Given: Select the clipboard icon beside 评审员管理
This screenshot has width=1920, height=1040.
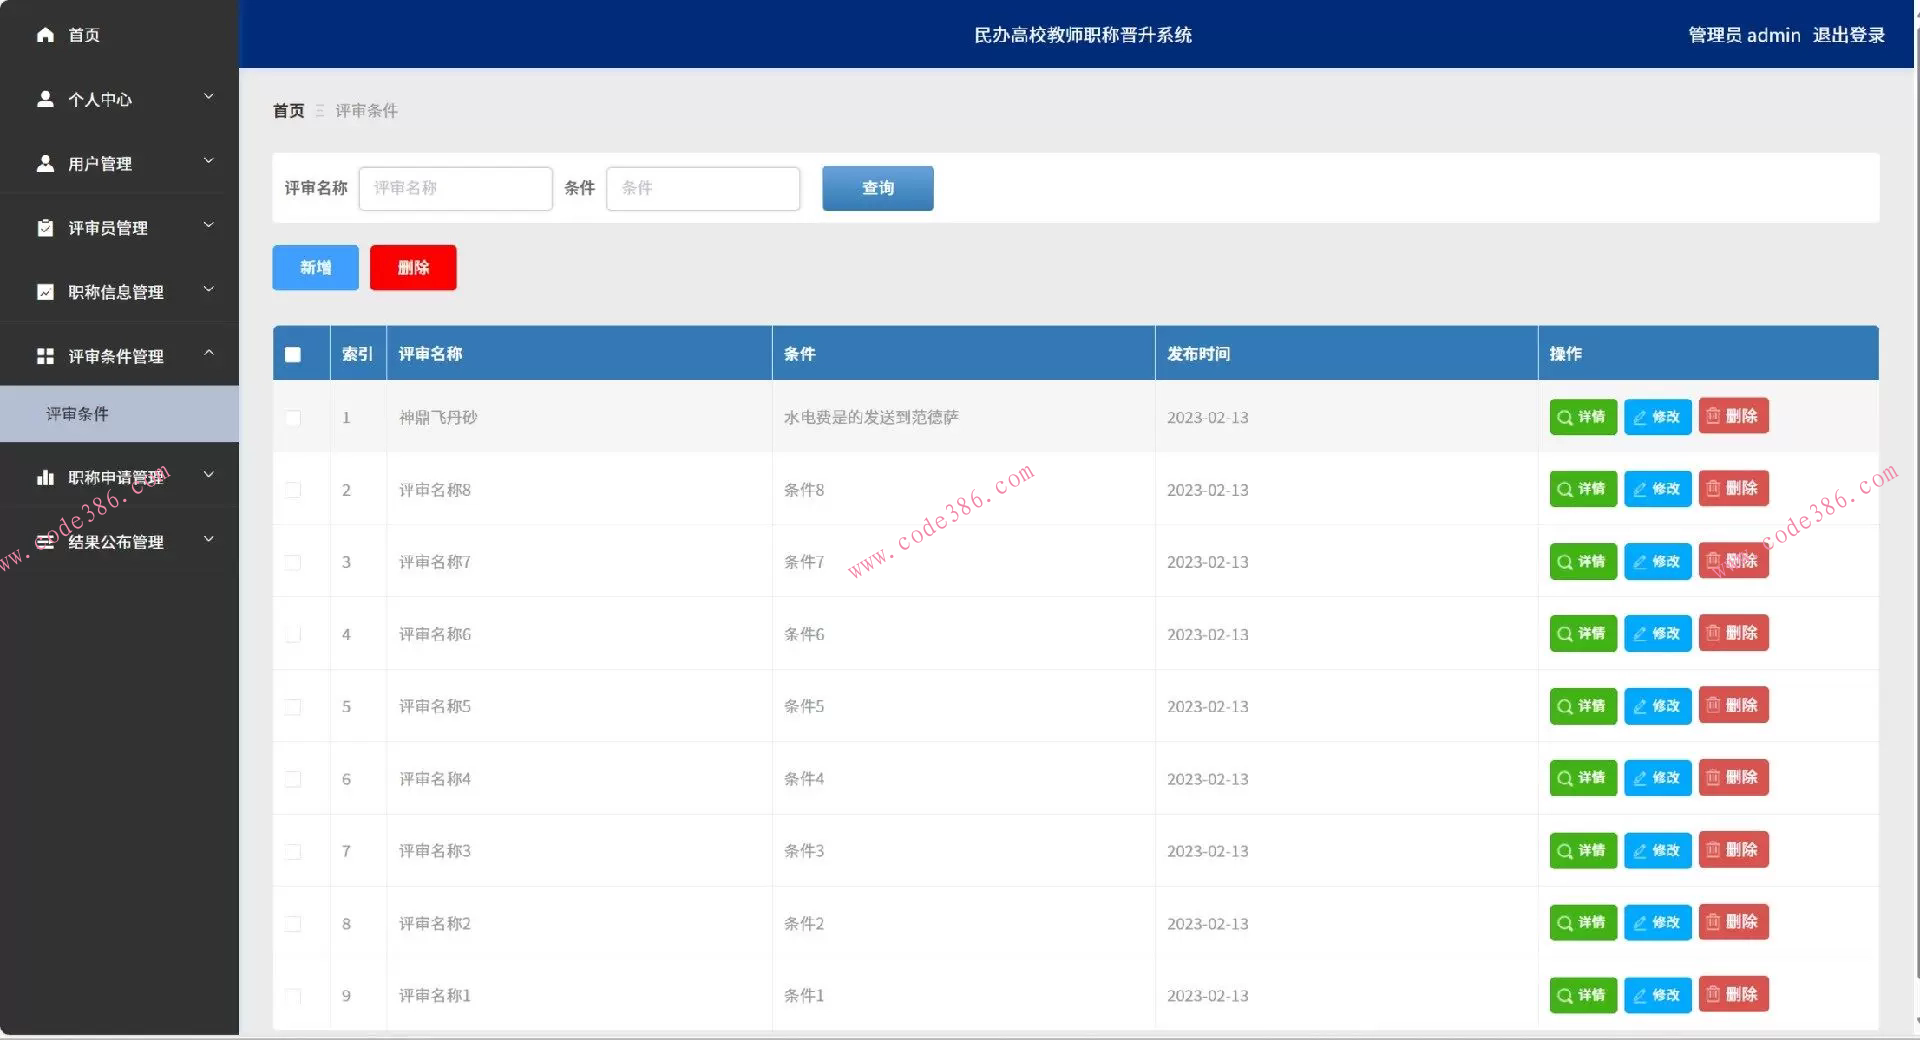Looking at the screenshot, I should 46,227.
